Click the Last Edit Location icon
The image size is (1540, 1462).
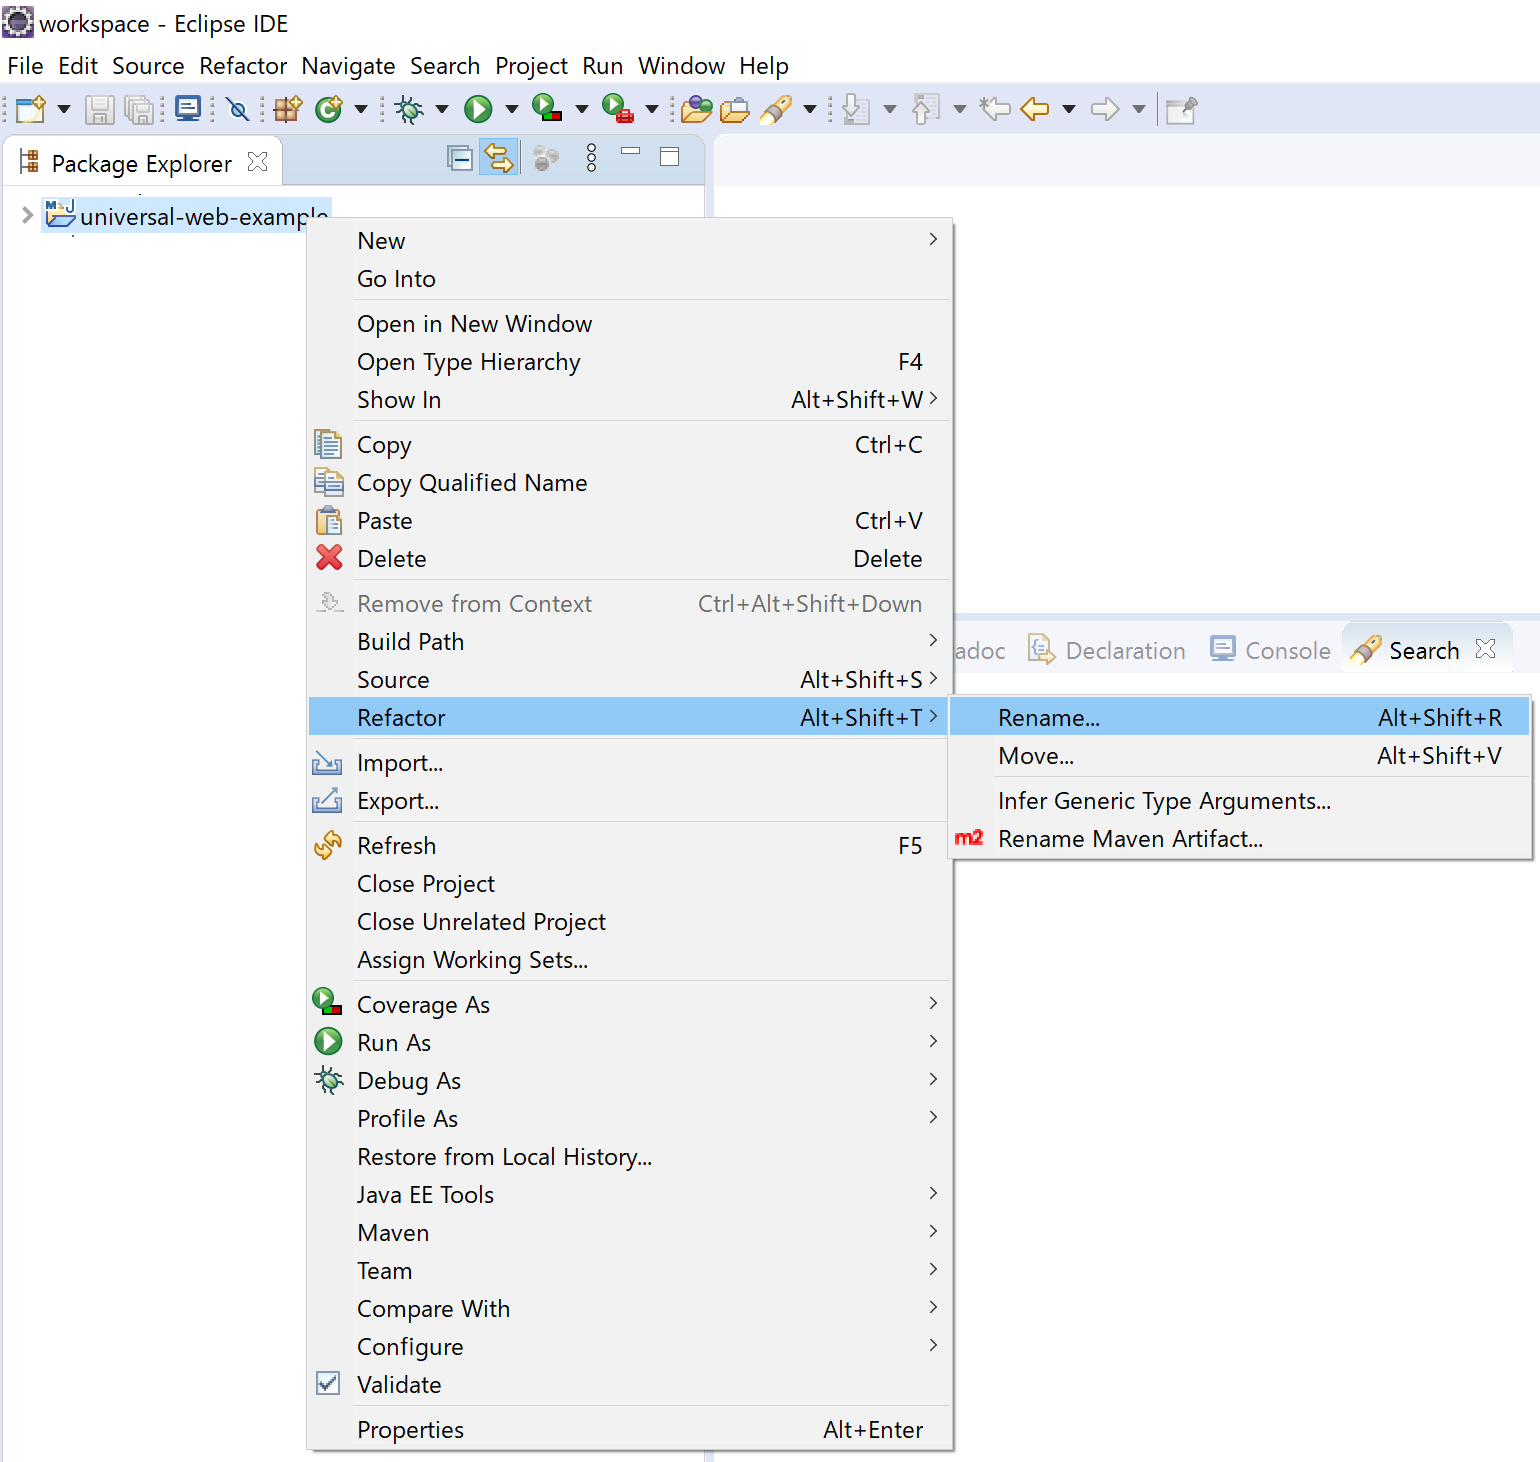point(995,108)
